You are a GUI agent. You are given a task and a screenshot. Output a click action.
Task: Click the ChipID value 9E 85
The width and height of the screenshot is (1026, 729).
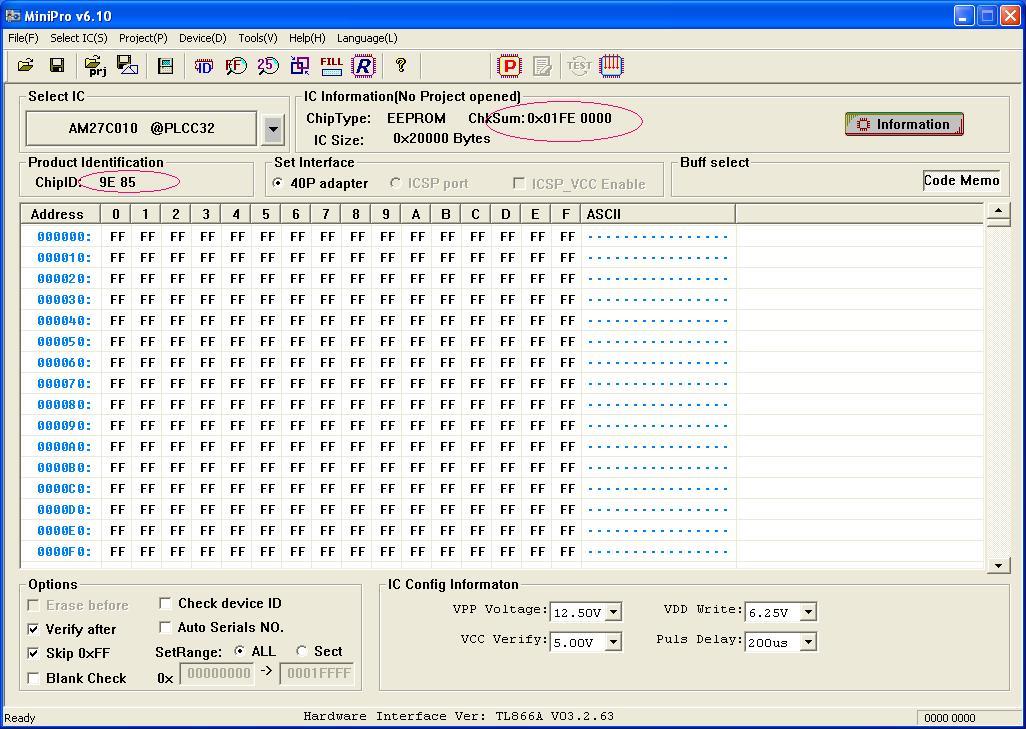click(x=118, y=183)
